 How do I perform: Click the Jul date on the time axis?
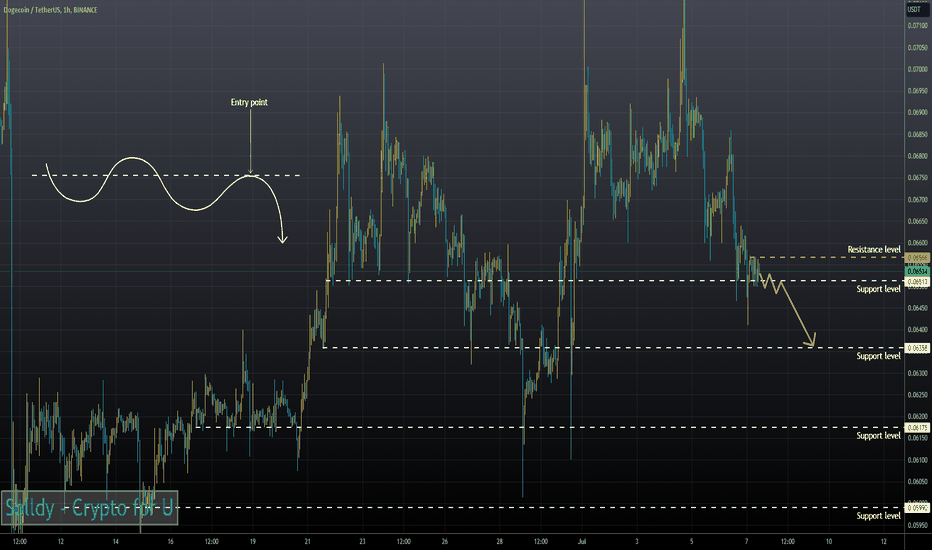(582, 542)
